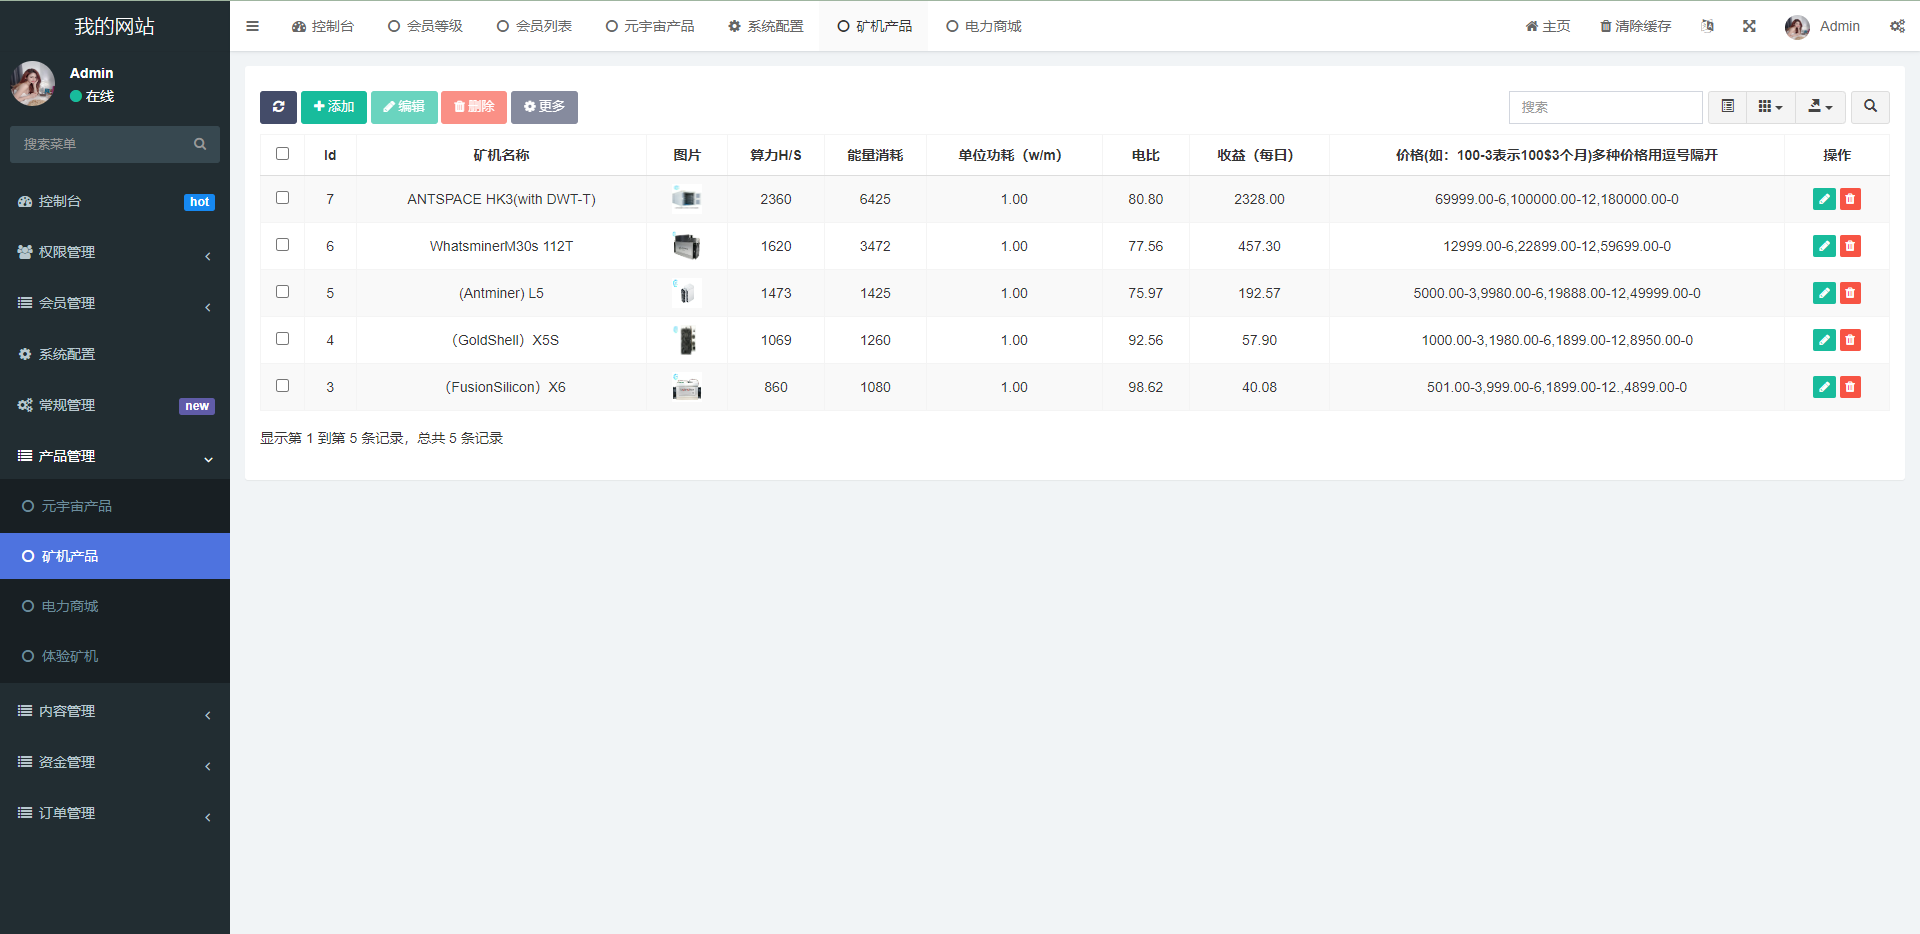Click the refresh button above the table

278,107
